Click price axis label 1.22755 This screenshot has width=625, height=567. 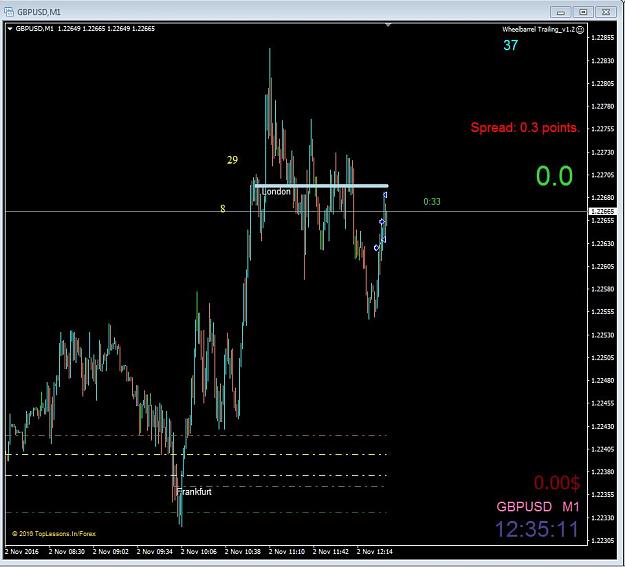(603, 129)
